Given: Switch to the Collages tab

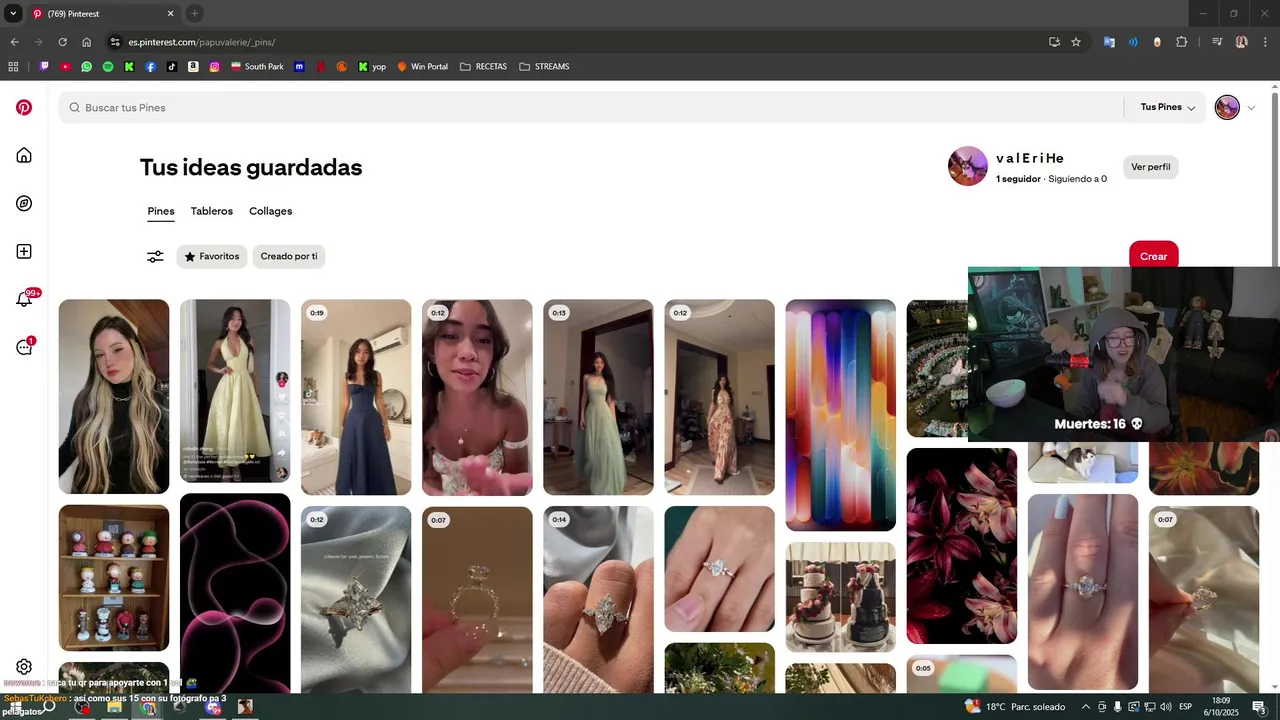Looking at the screenshot, I should [x=271, y=212].
